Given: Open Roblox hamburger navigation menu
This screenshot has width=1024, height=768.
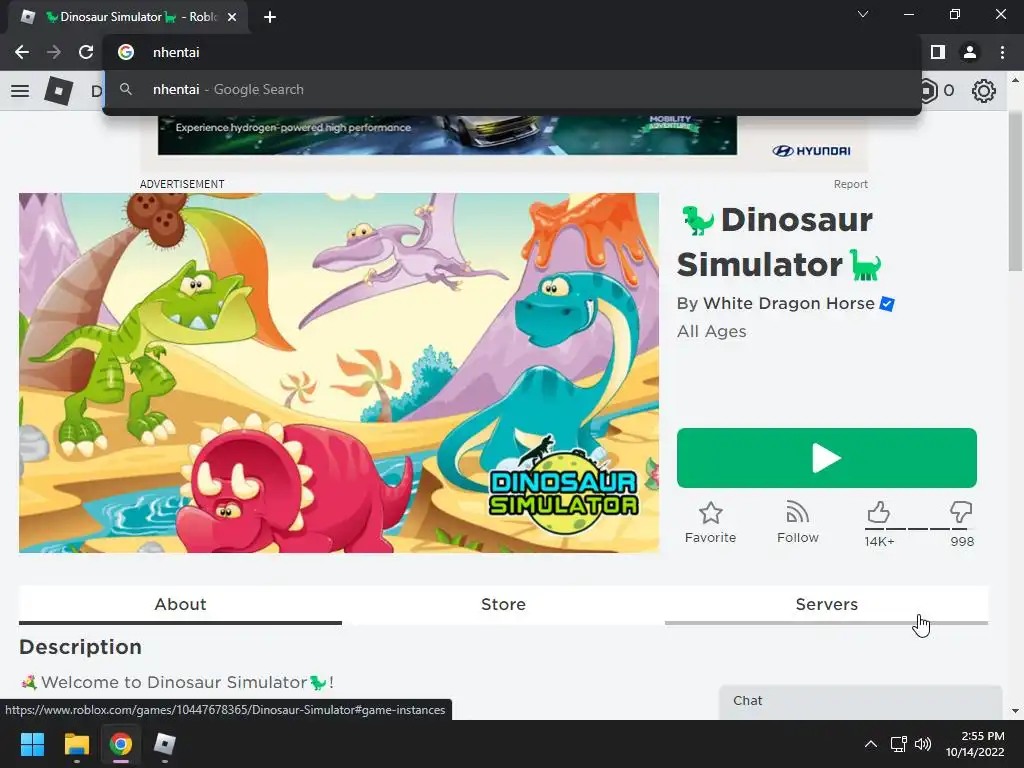Looking at the screenshot, I should (20, 90).
